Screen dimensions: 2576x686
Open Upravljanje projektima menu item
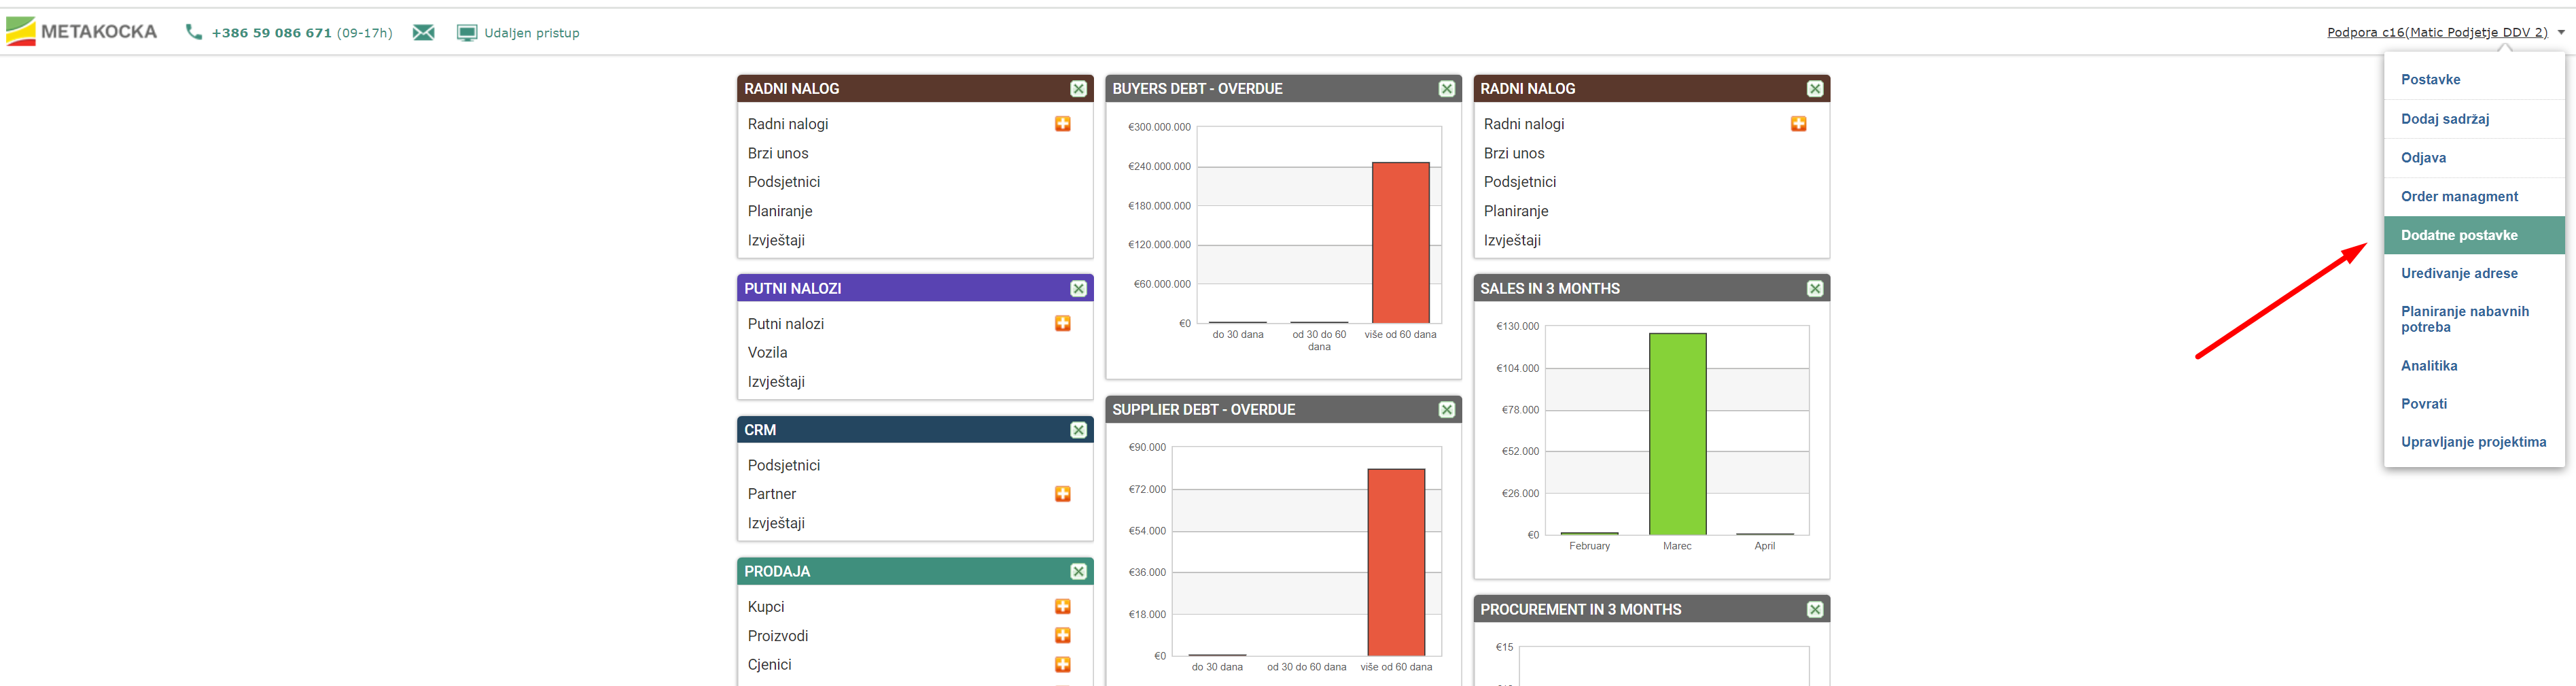[2473, 442]
